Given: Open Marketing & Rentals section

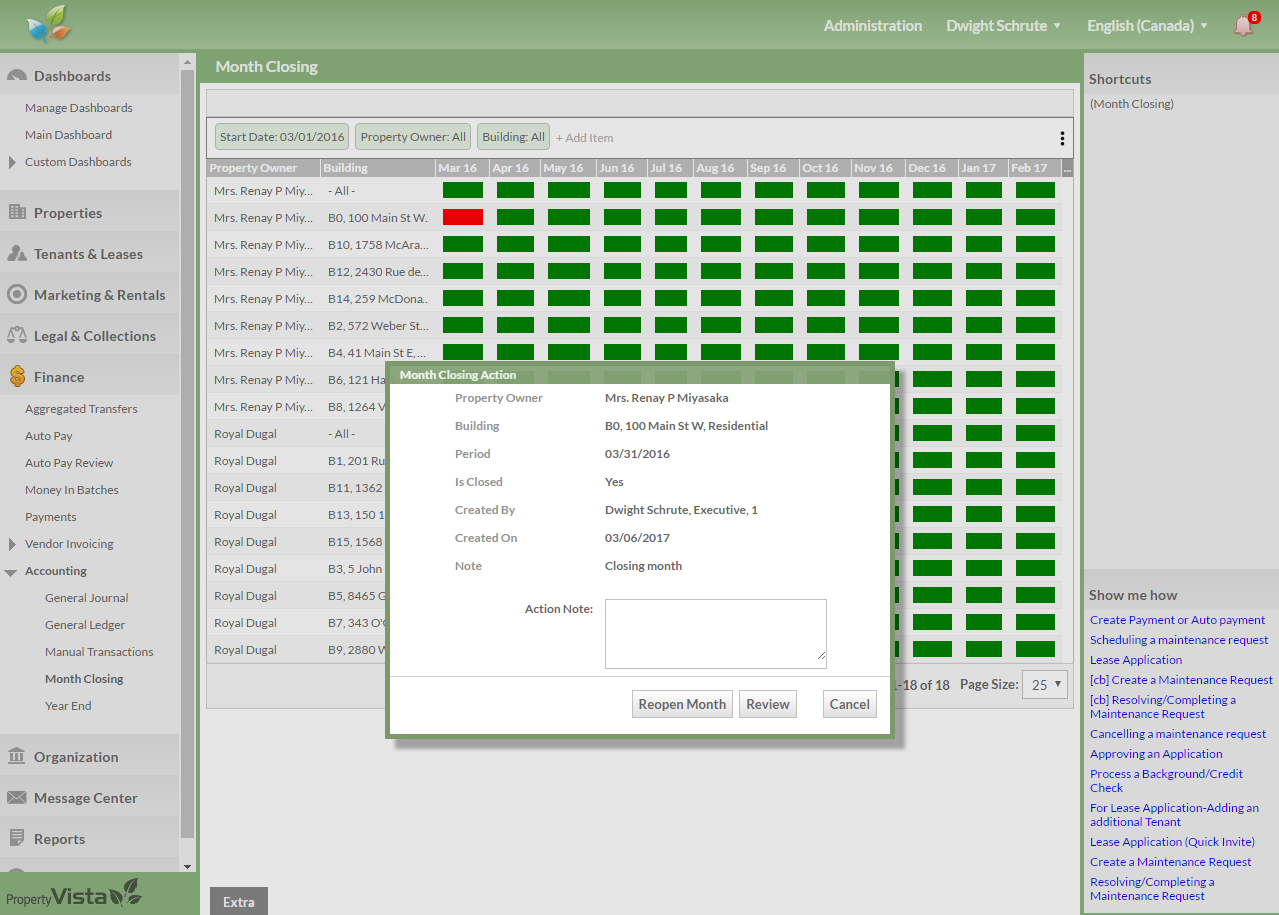Looking at the screenshot, I should pyautogui.click(x=99, y=295).
